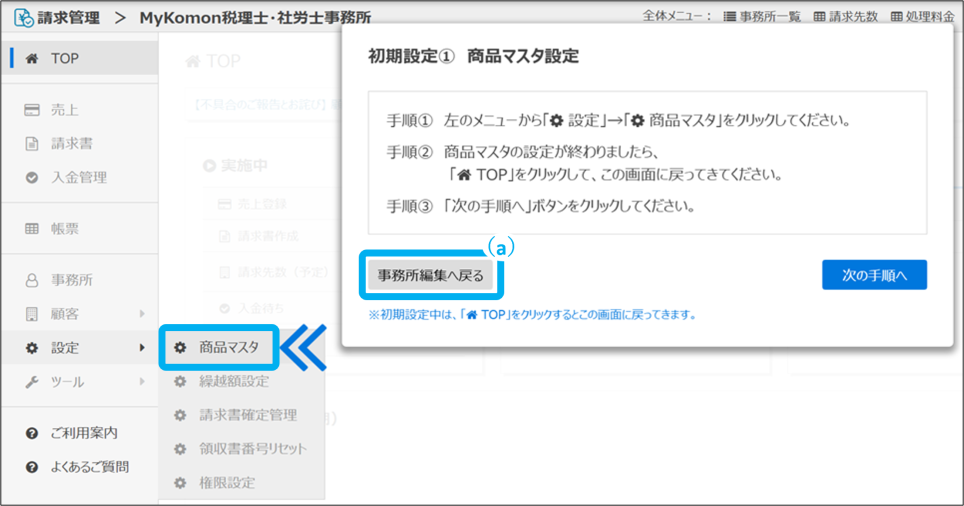This screenshot has width=964, height=506.
Task: Click the ツール wrench icon
Action: 32,382
